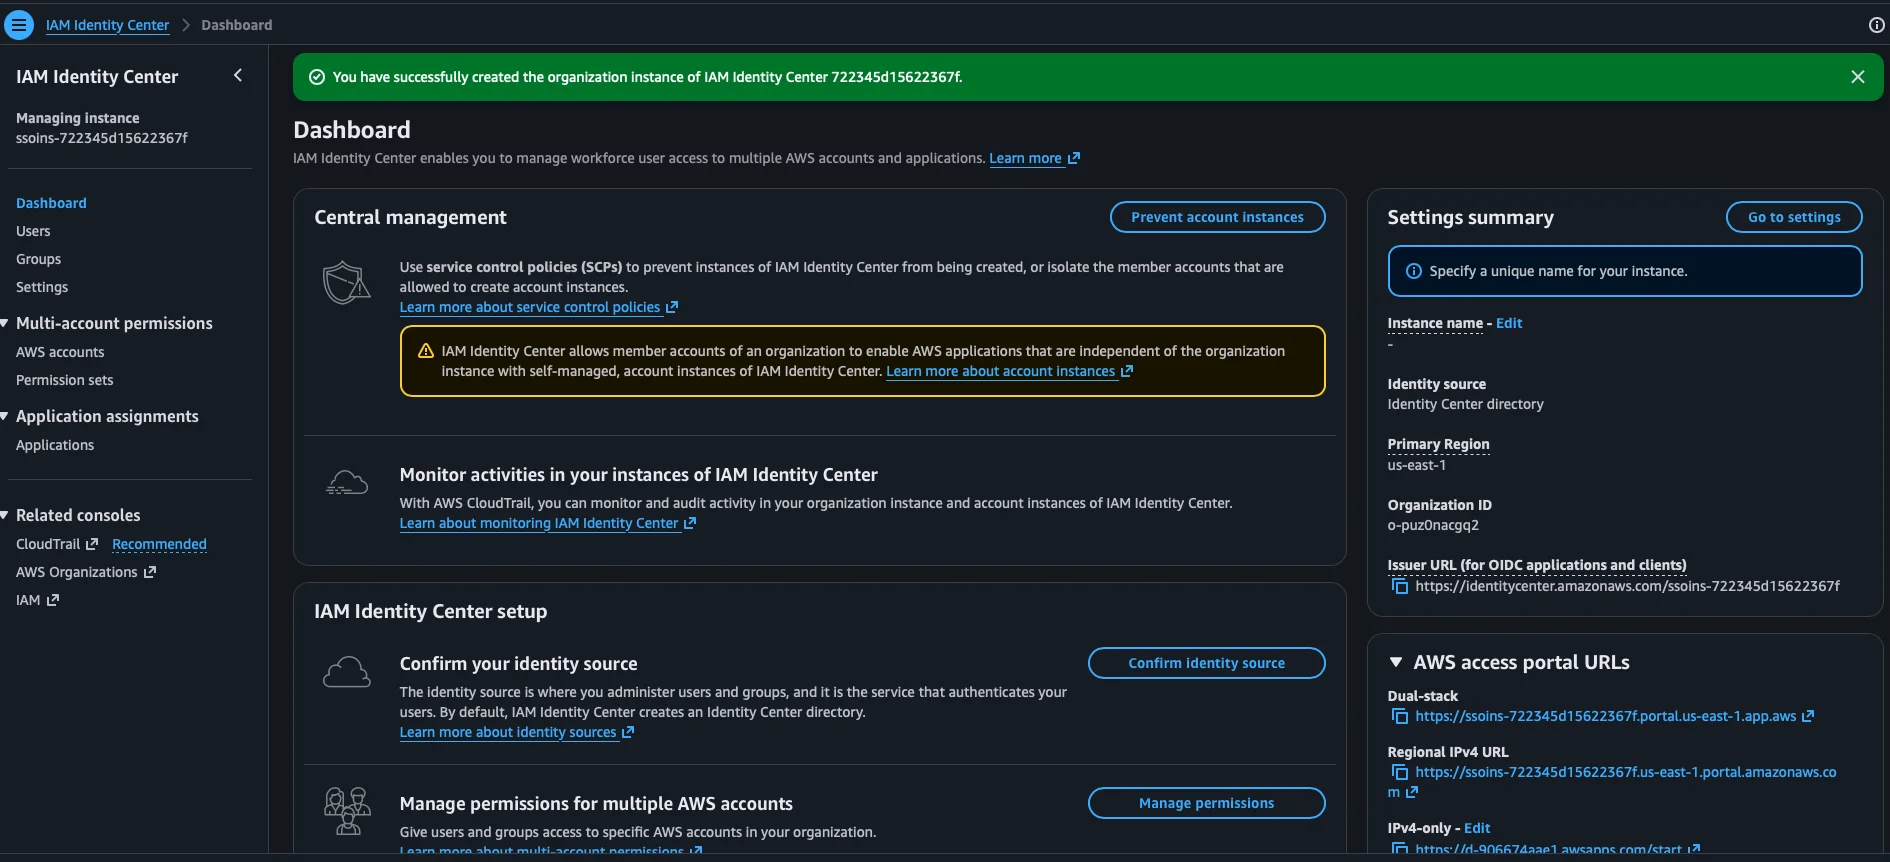The image size is (1890, 862).
Task: Open Learn more about identity sources
Action: 508,732
